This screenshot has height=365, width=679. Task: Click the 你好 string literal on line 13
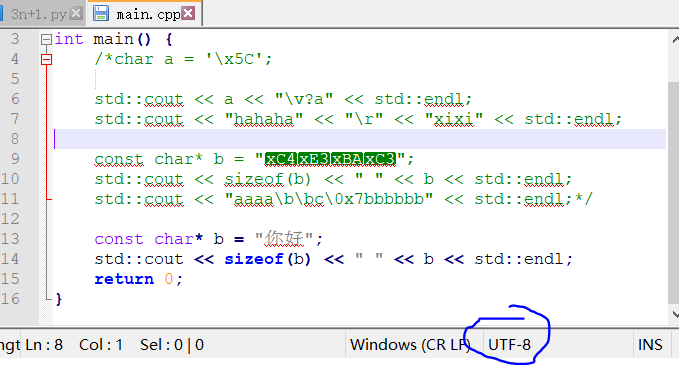pos(284,239)
